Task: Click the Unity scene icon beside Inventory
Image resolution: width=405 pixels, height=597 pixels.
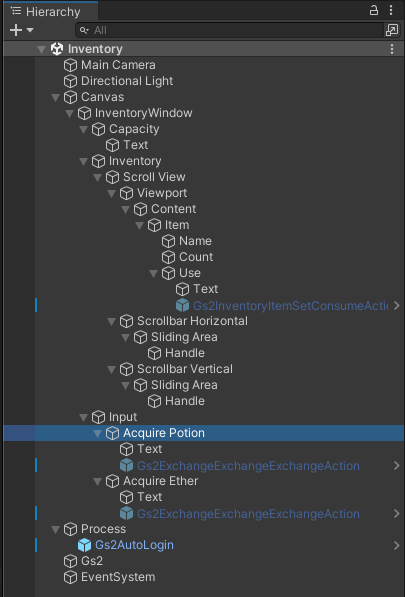Action: (x=57, y=49)
